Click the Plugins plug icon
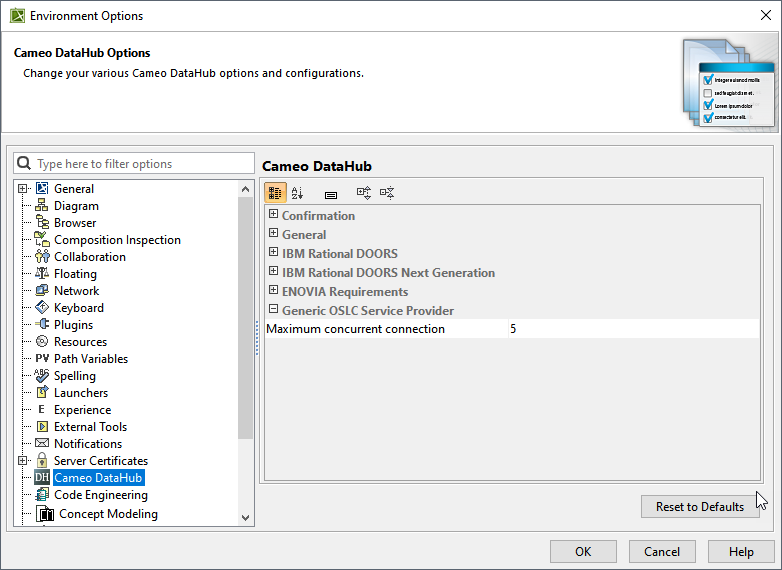The height and width of the screenshot is (570, 782). click(x=42, y=325)
